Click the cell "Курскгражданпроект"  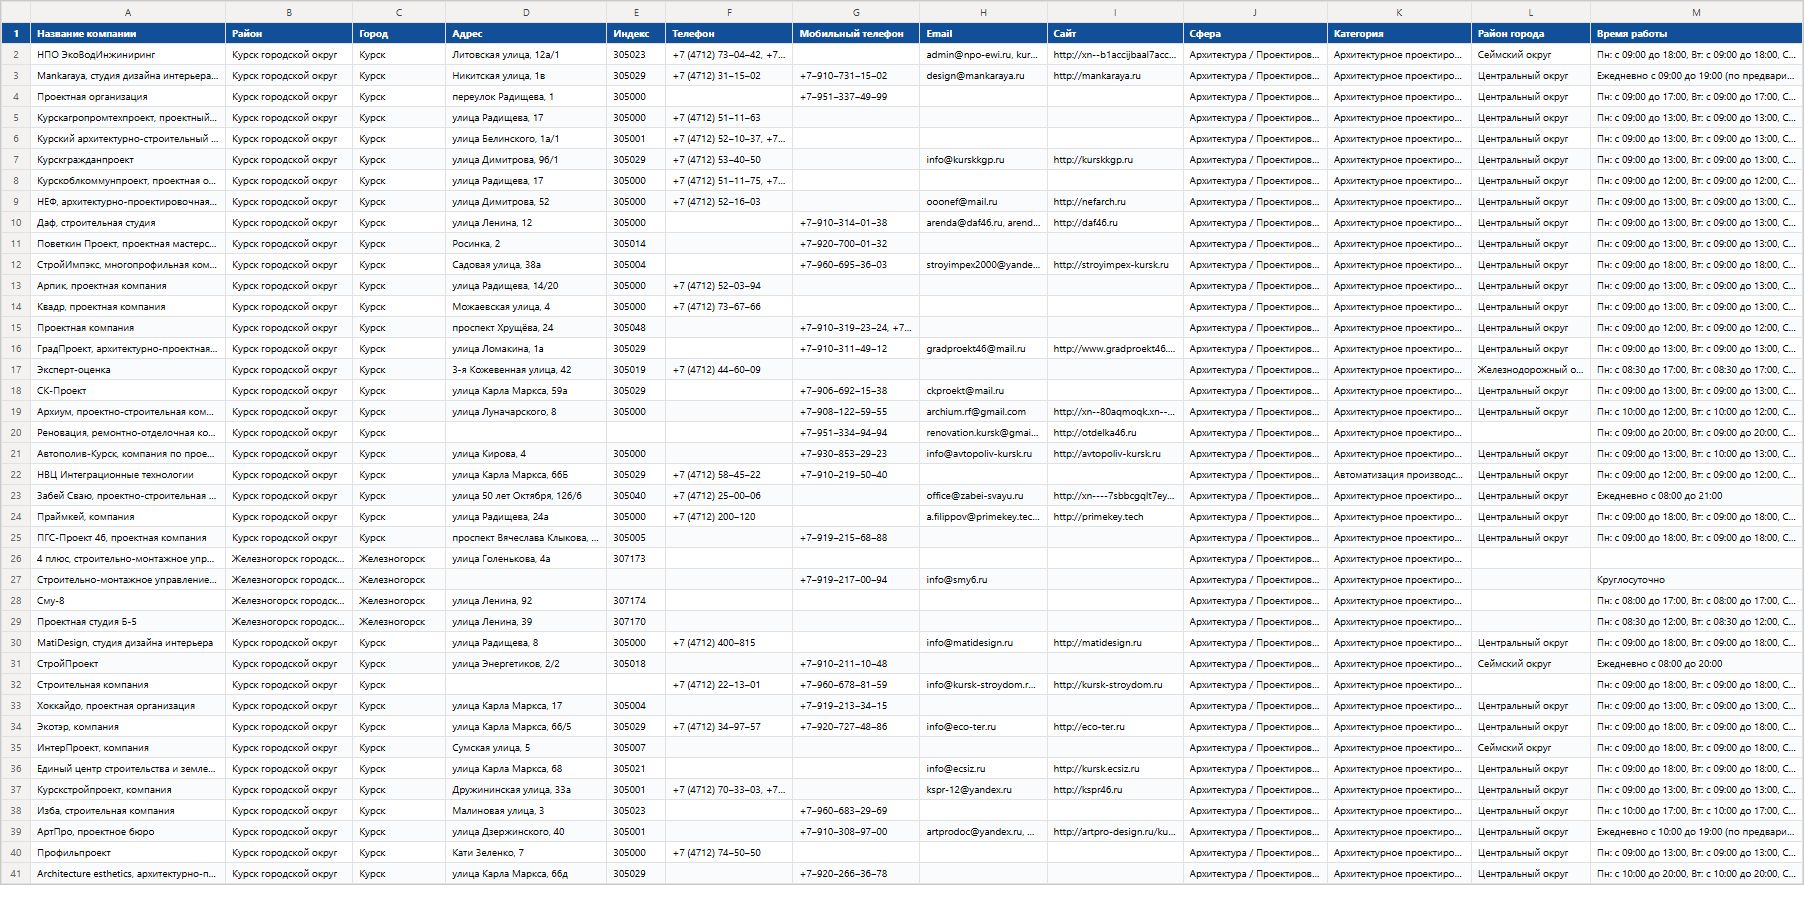(128, 160)
